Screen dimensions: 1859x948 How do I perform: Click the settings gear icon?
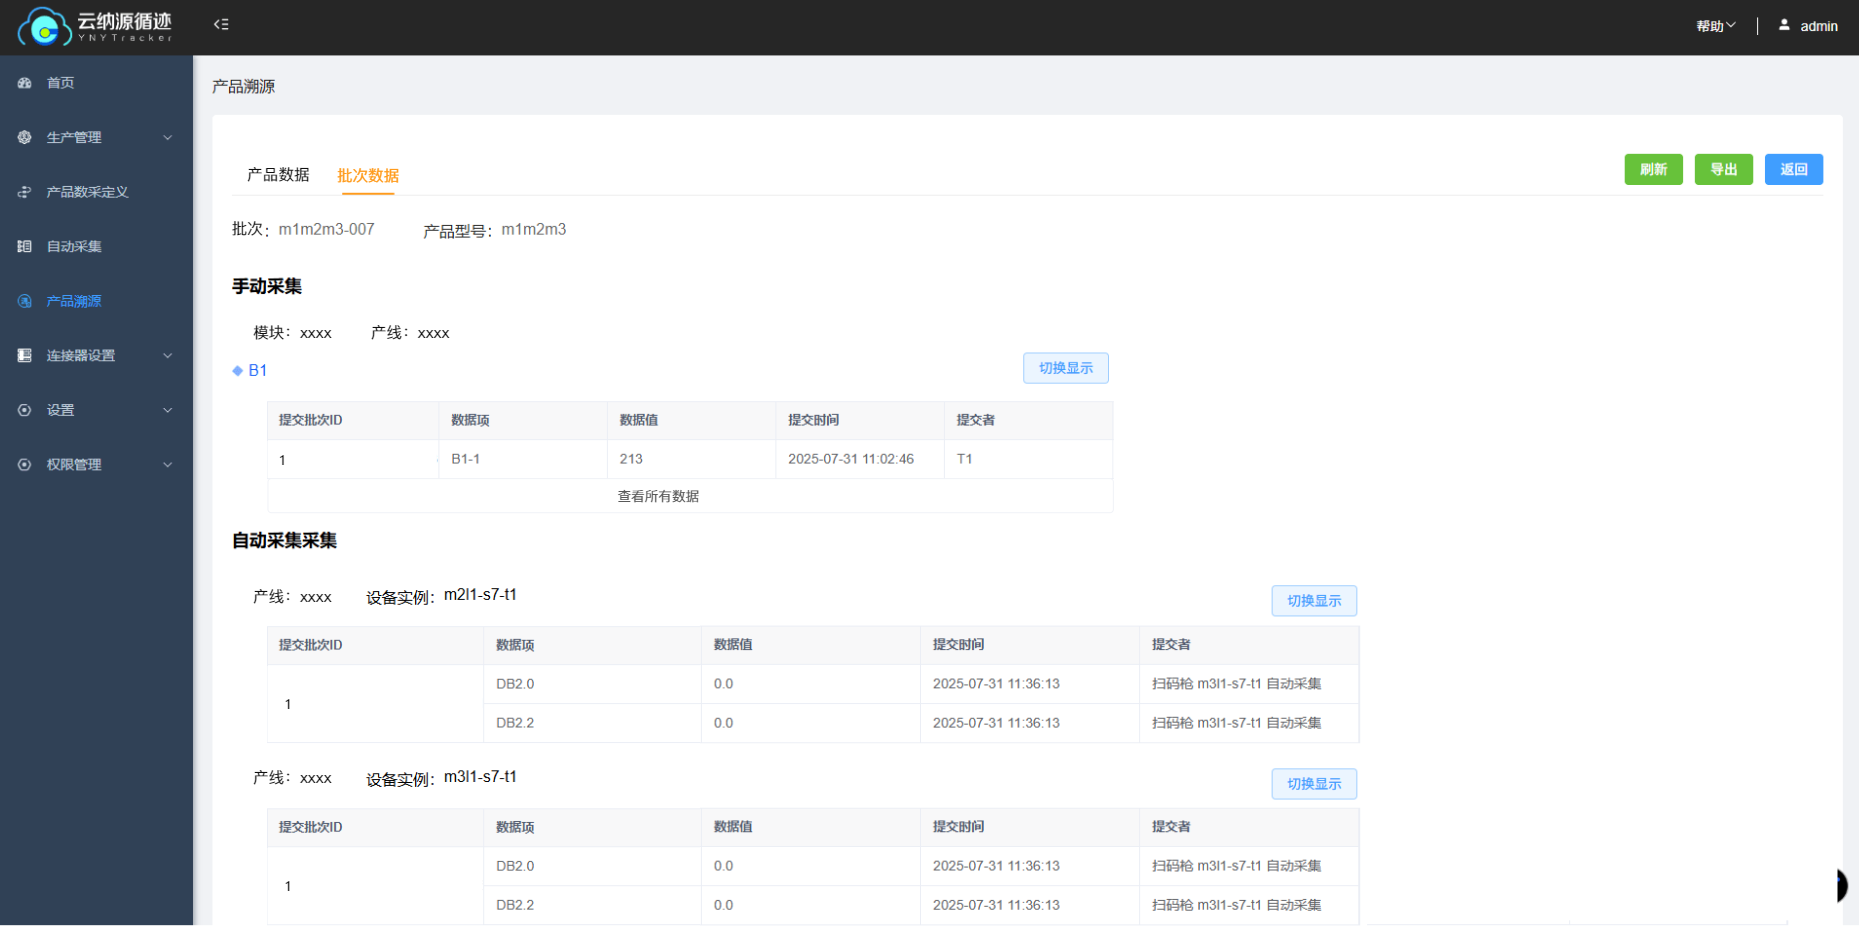(24, 410)
